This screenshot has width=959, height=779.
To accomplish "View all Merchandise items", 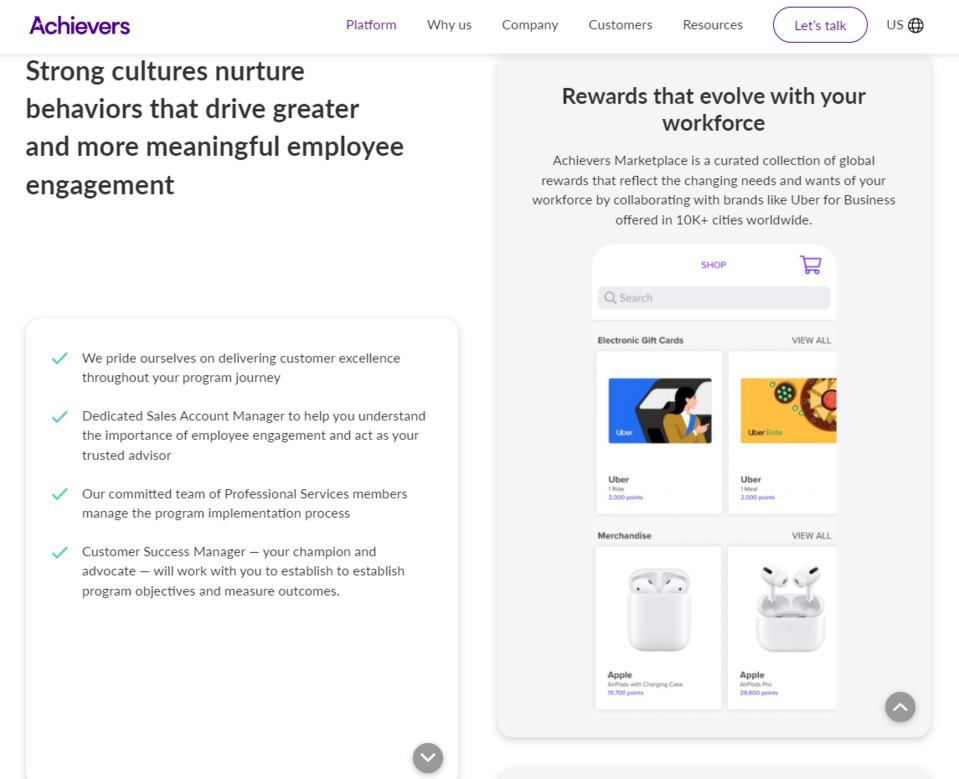I will 811,536.
